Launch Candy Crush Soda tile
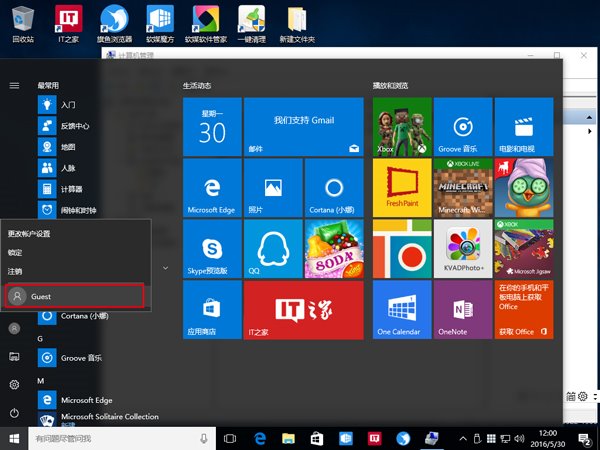 (x=334, y=247)
